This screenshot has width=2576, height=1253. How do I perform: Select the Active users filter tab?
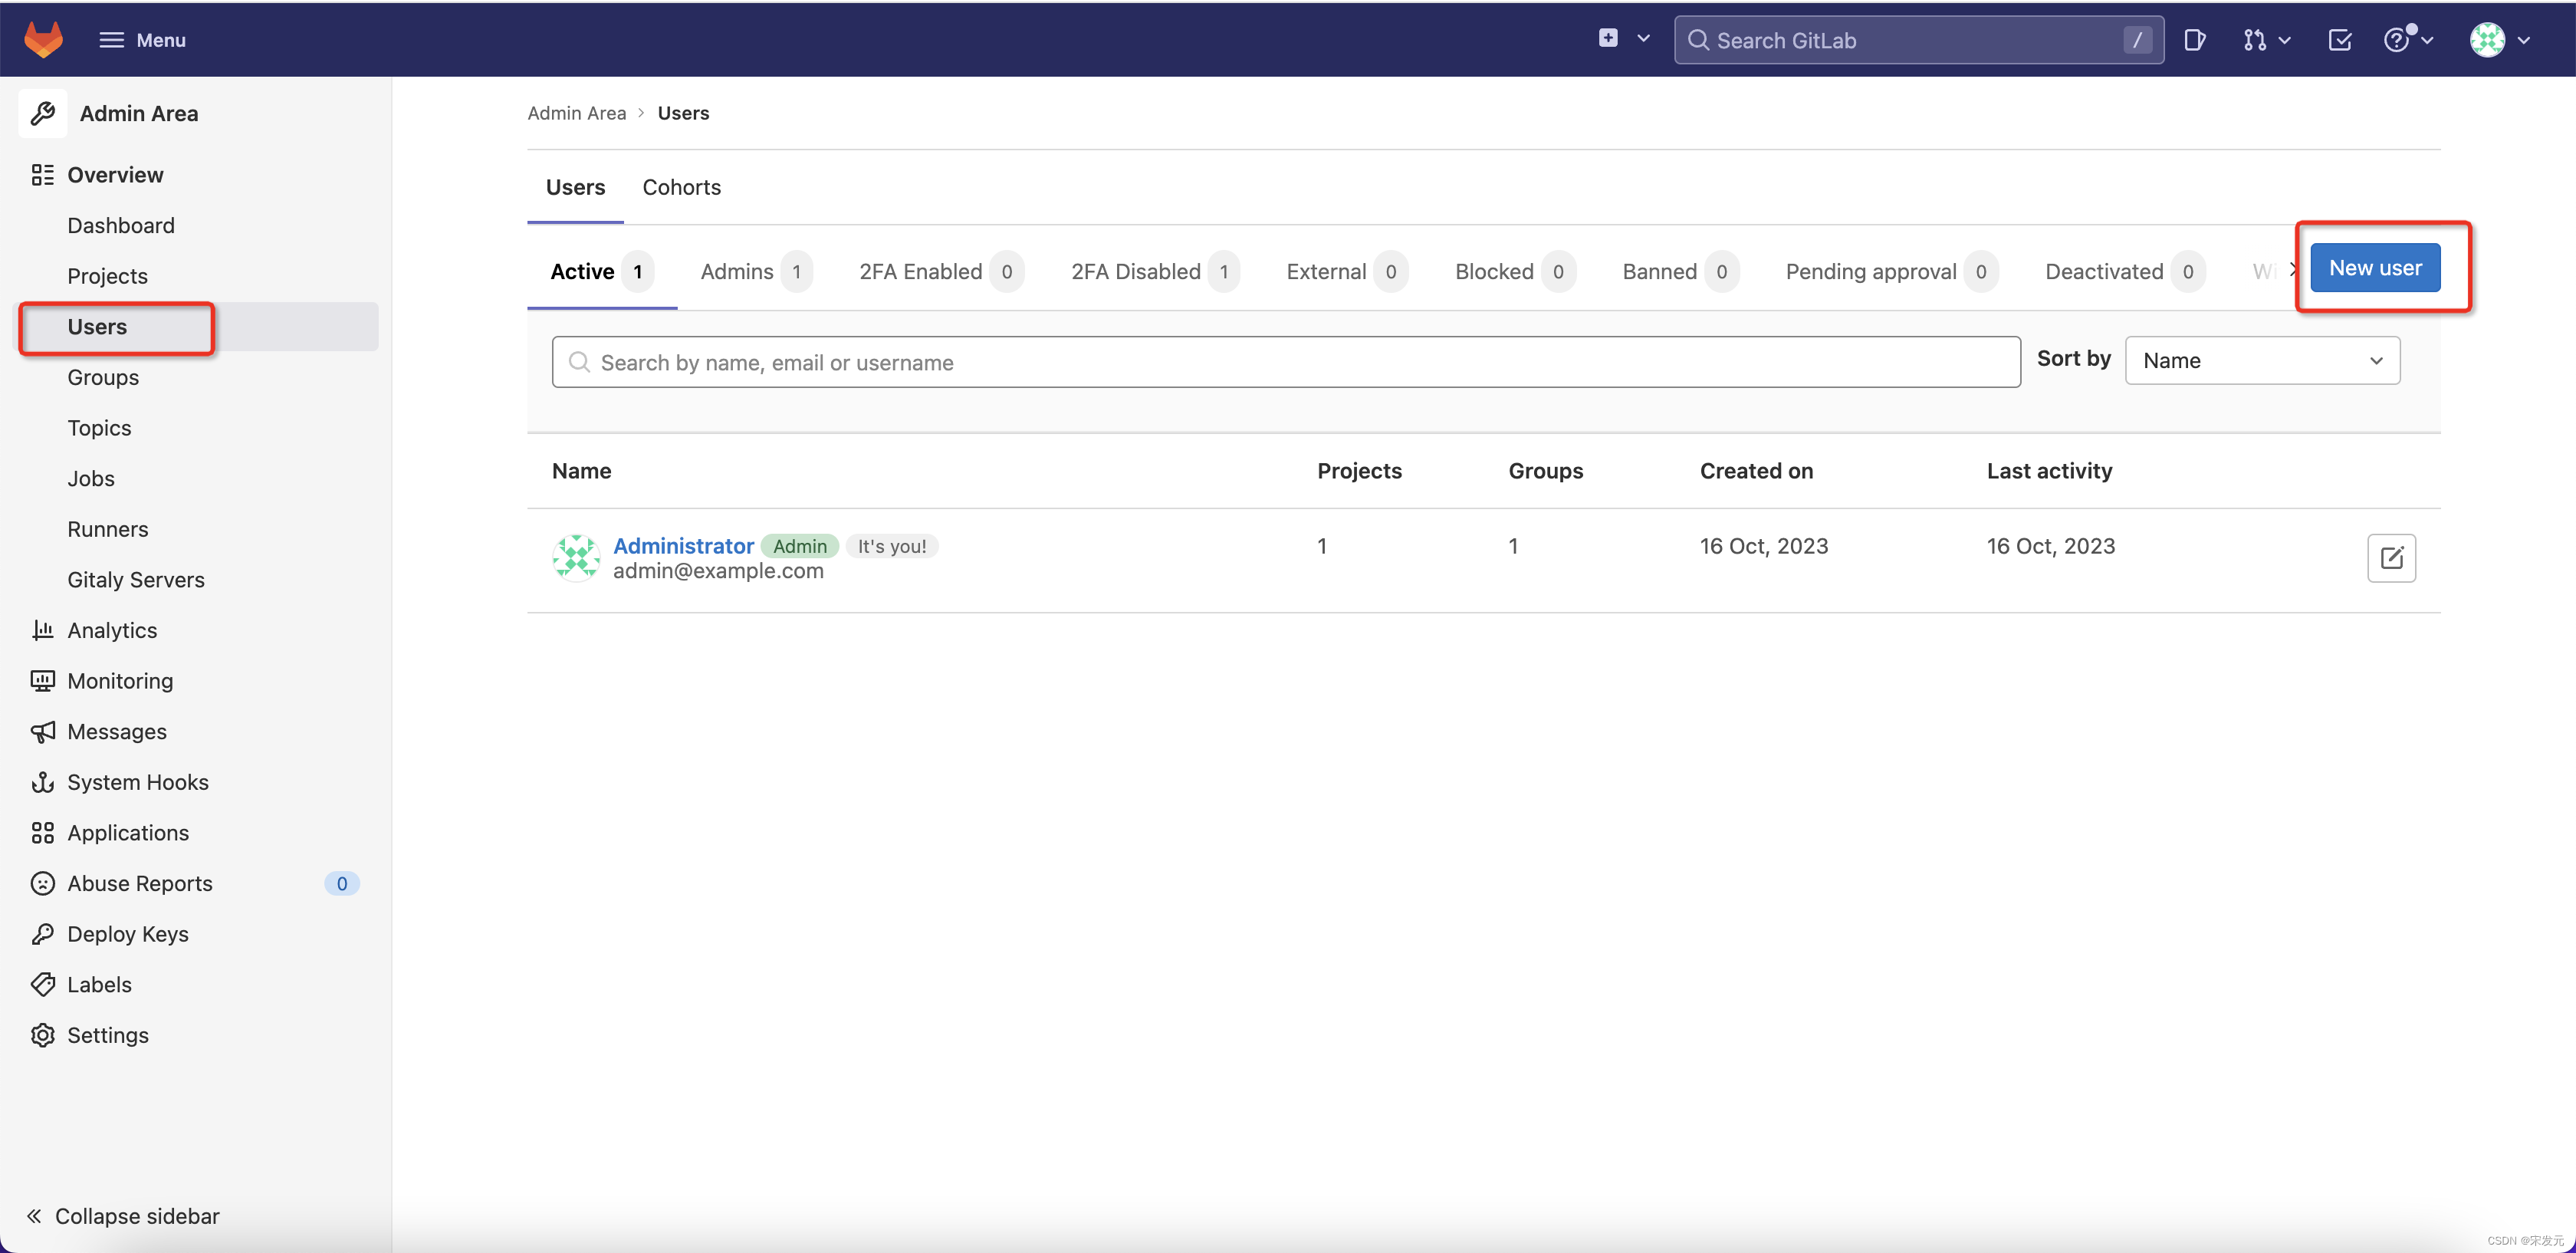click(x=602, y=272)
